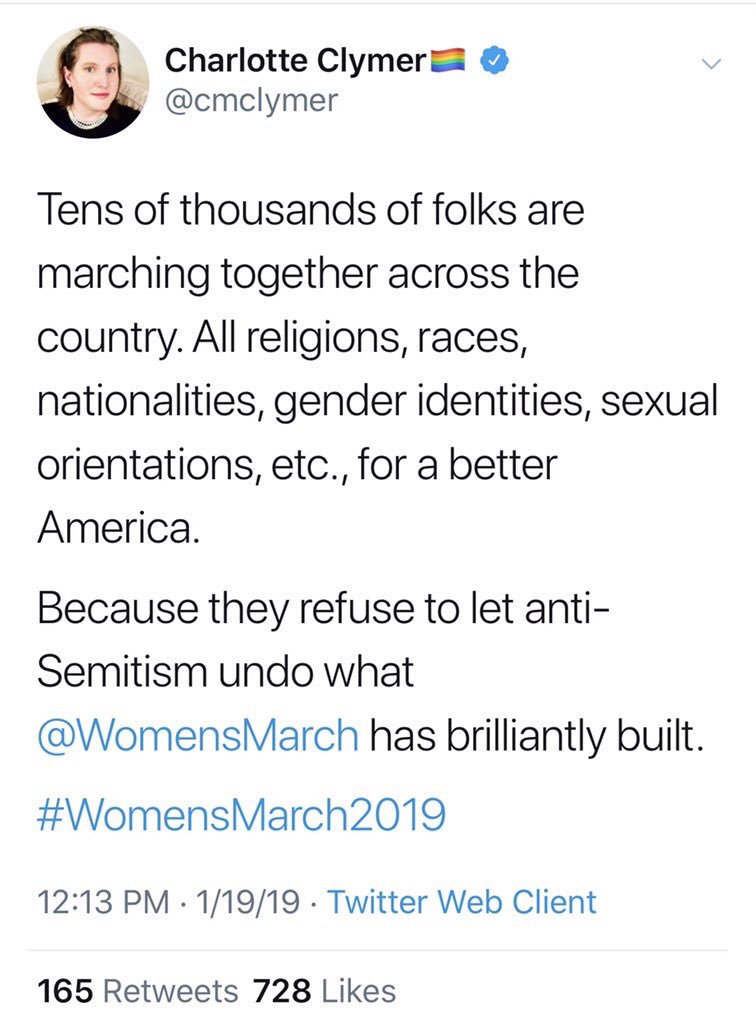Image resolution: width=756 pixels, height=1024 pixels.
Task: Click the blue verified badge
Action: point(495,61)
